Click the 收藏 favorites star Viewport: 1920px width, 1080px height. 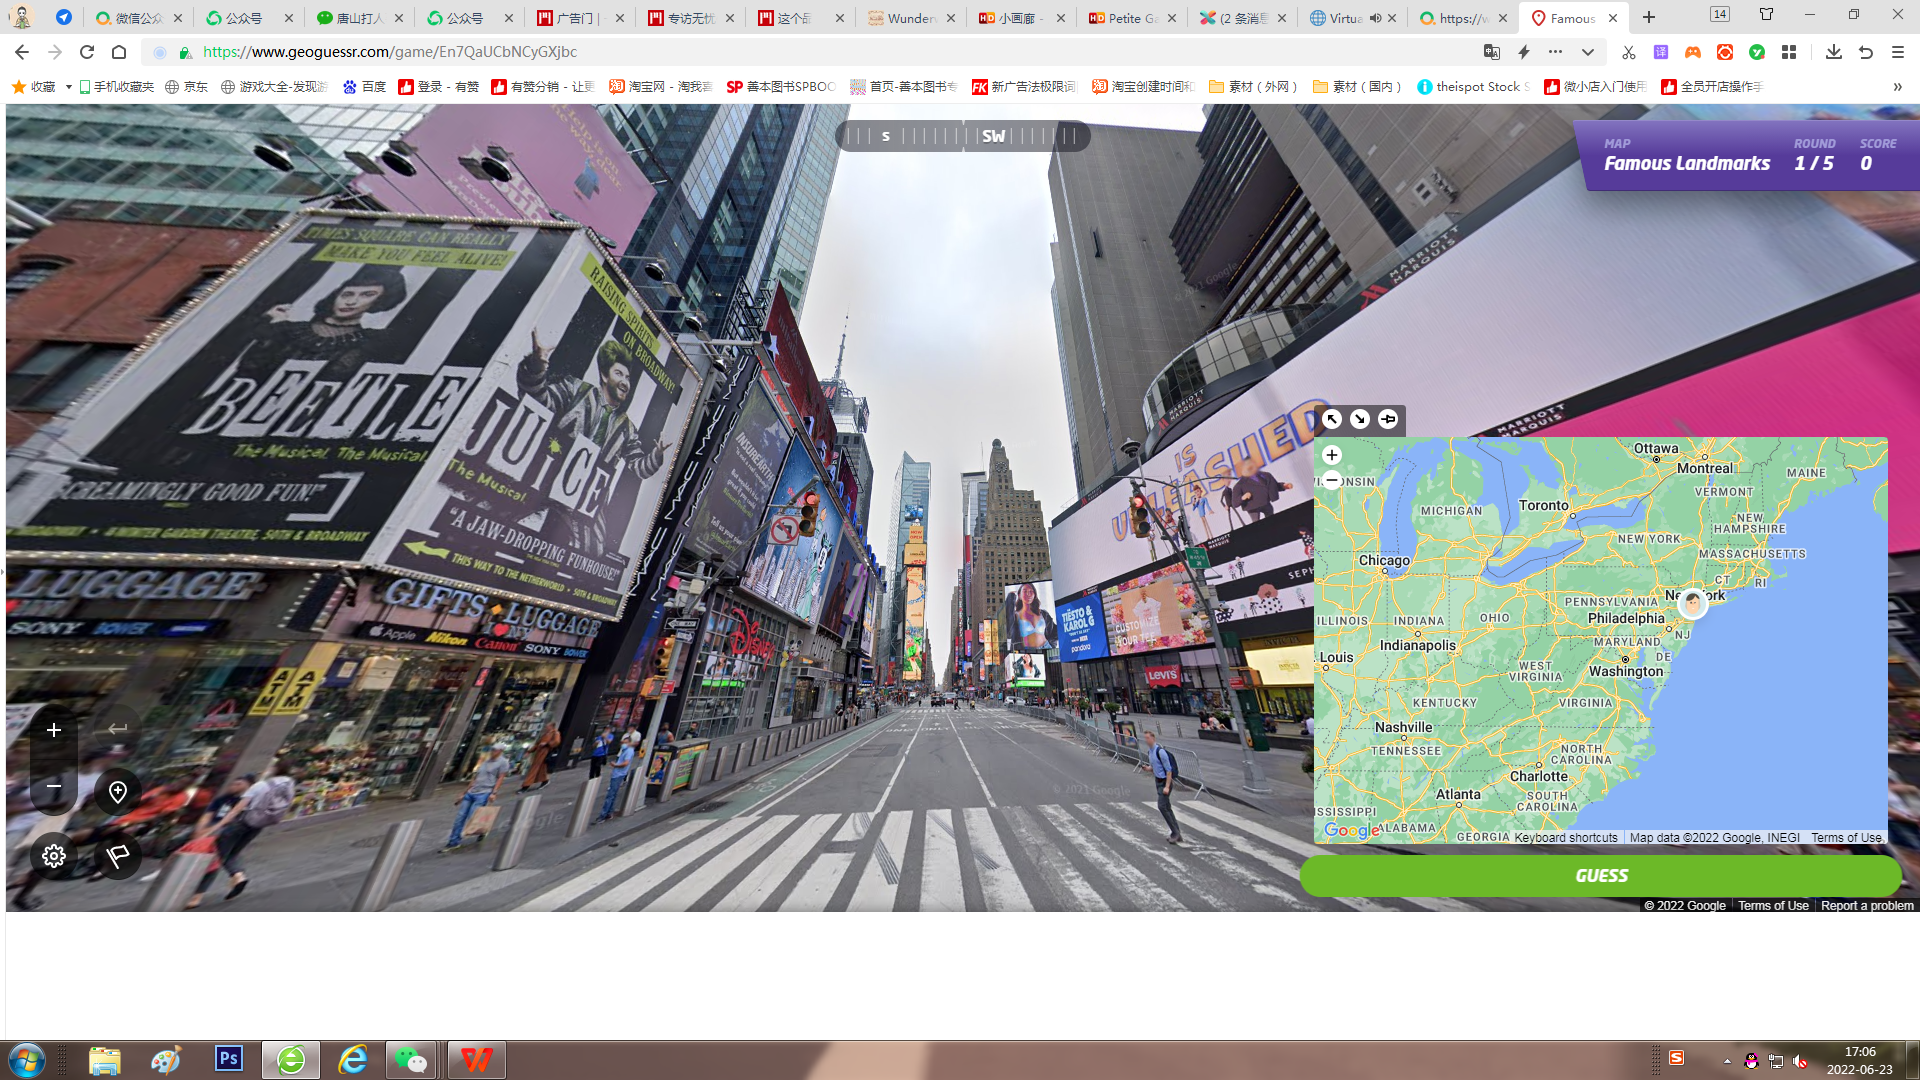point(18,87)
